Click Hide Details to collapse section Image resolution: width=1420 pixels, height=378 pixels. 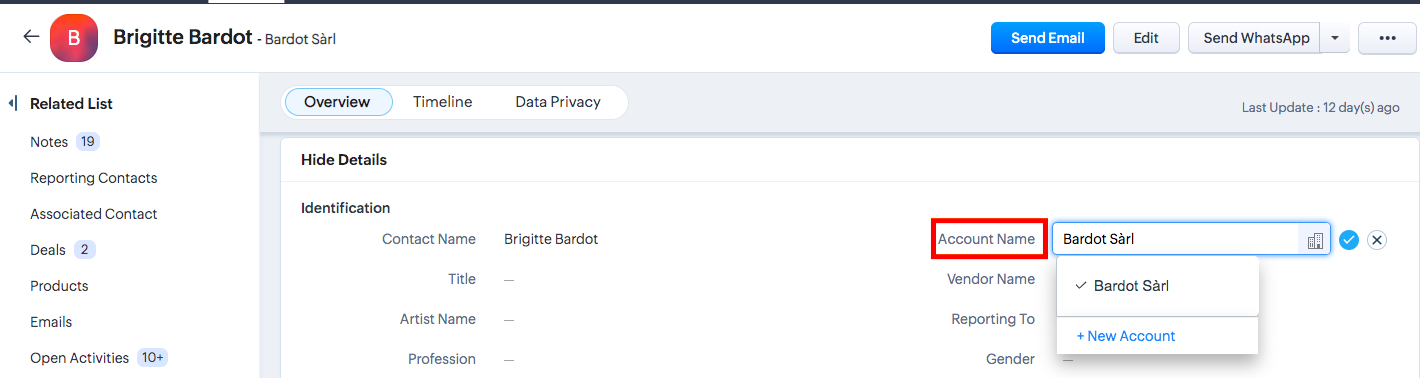344,160
